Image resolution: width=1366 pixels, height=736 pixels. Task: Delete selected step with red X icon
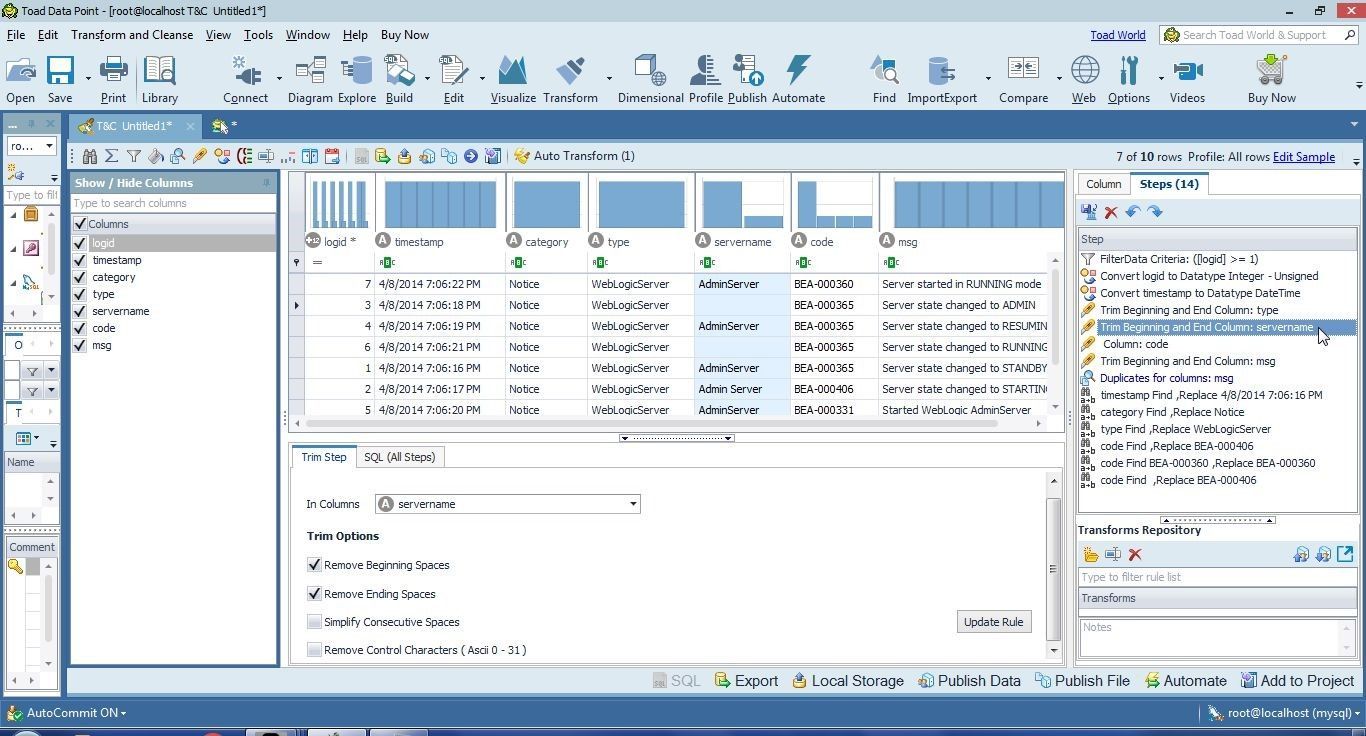point(1111,212)
